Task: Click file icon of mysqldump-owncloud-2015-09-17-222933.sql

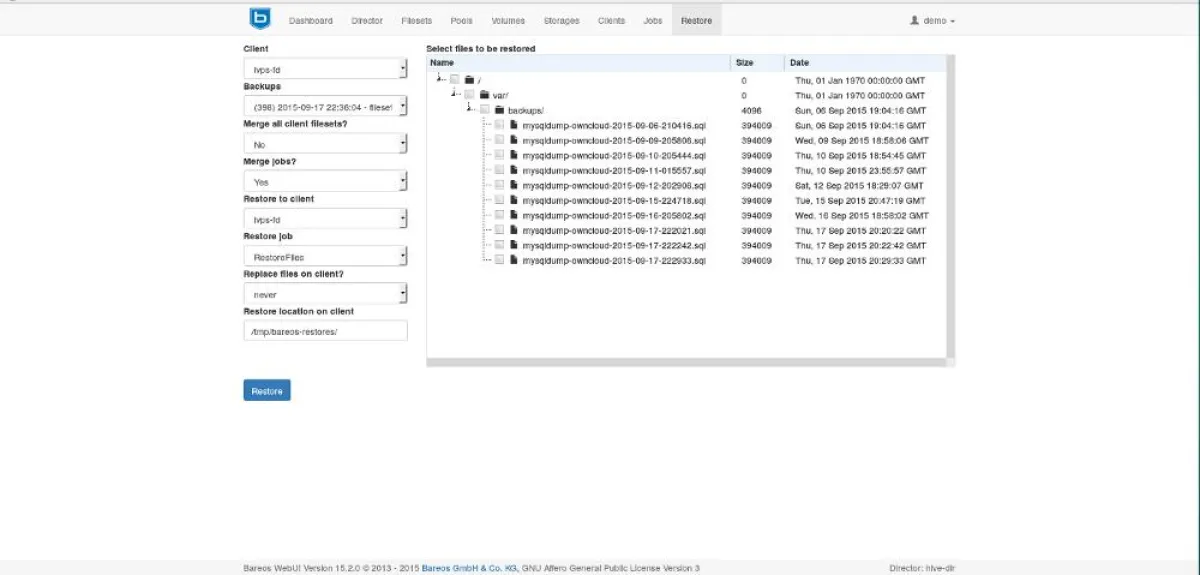Action: coord(514,259)
